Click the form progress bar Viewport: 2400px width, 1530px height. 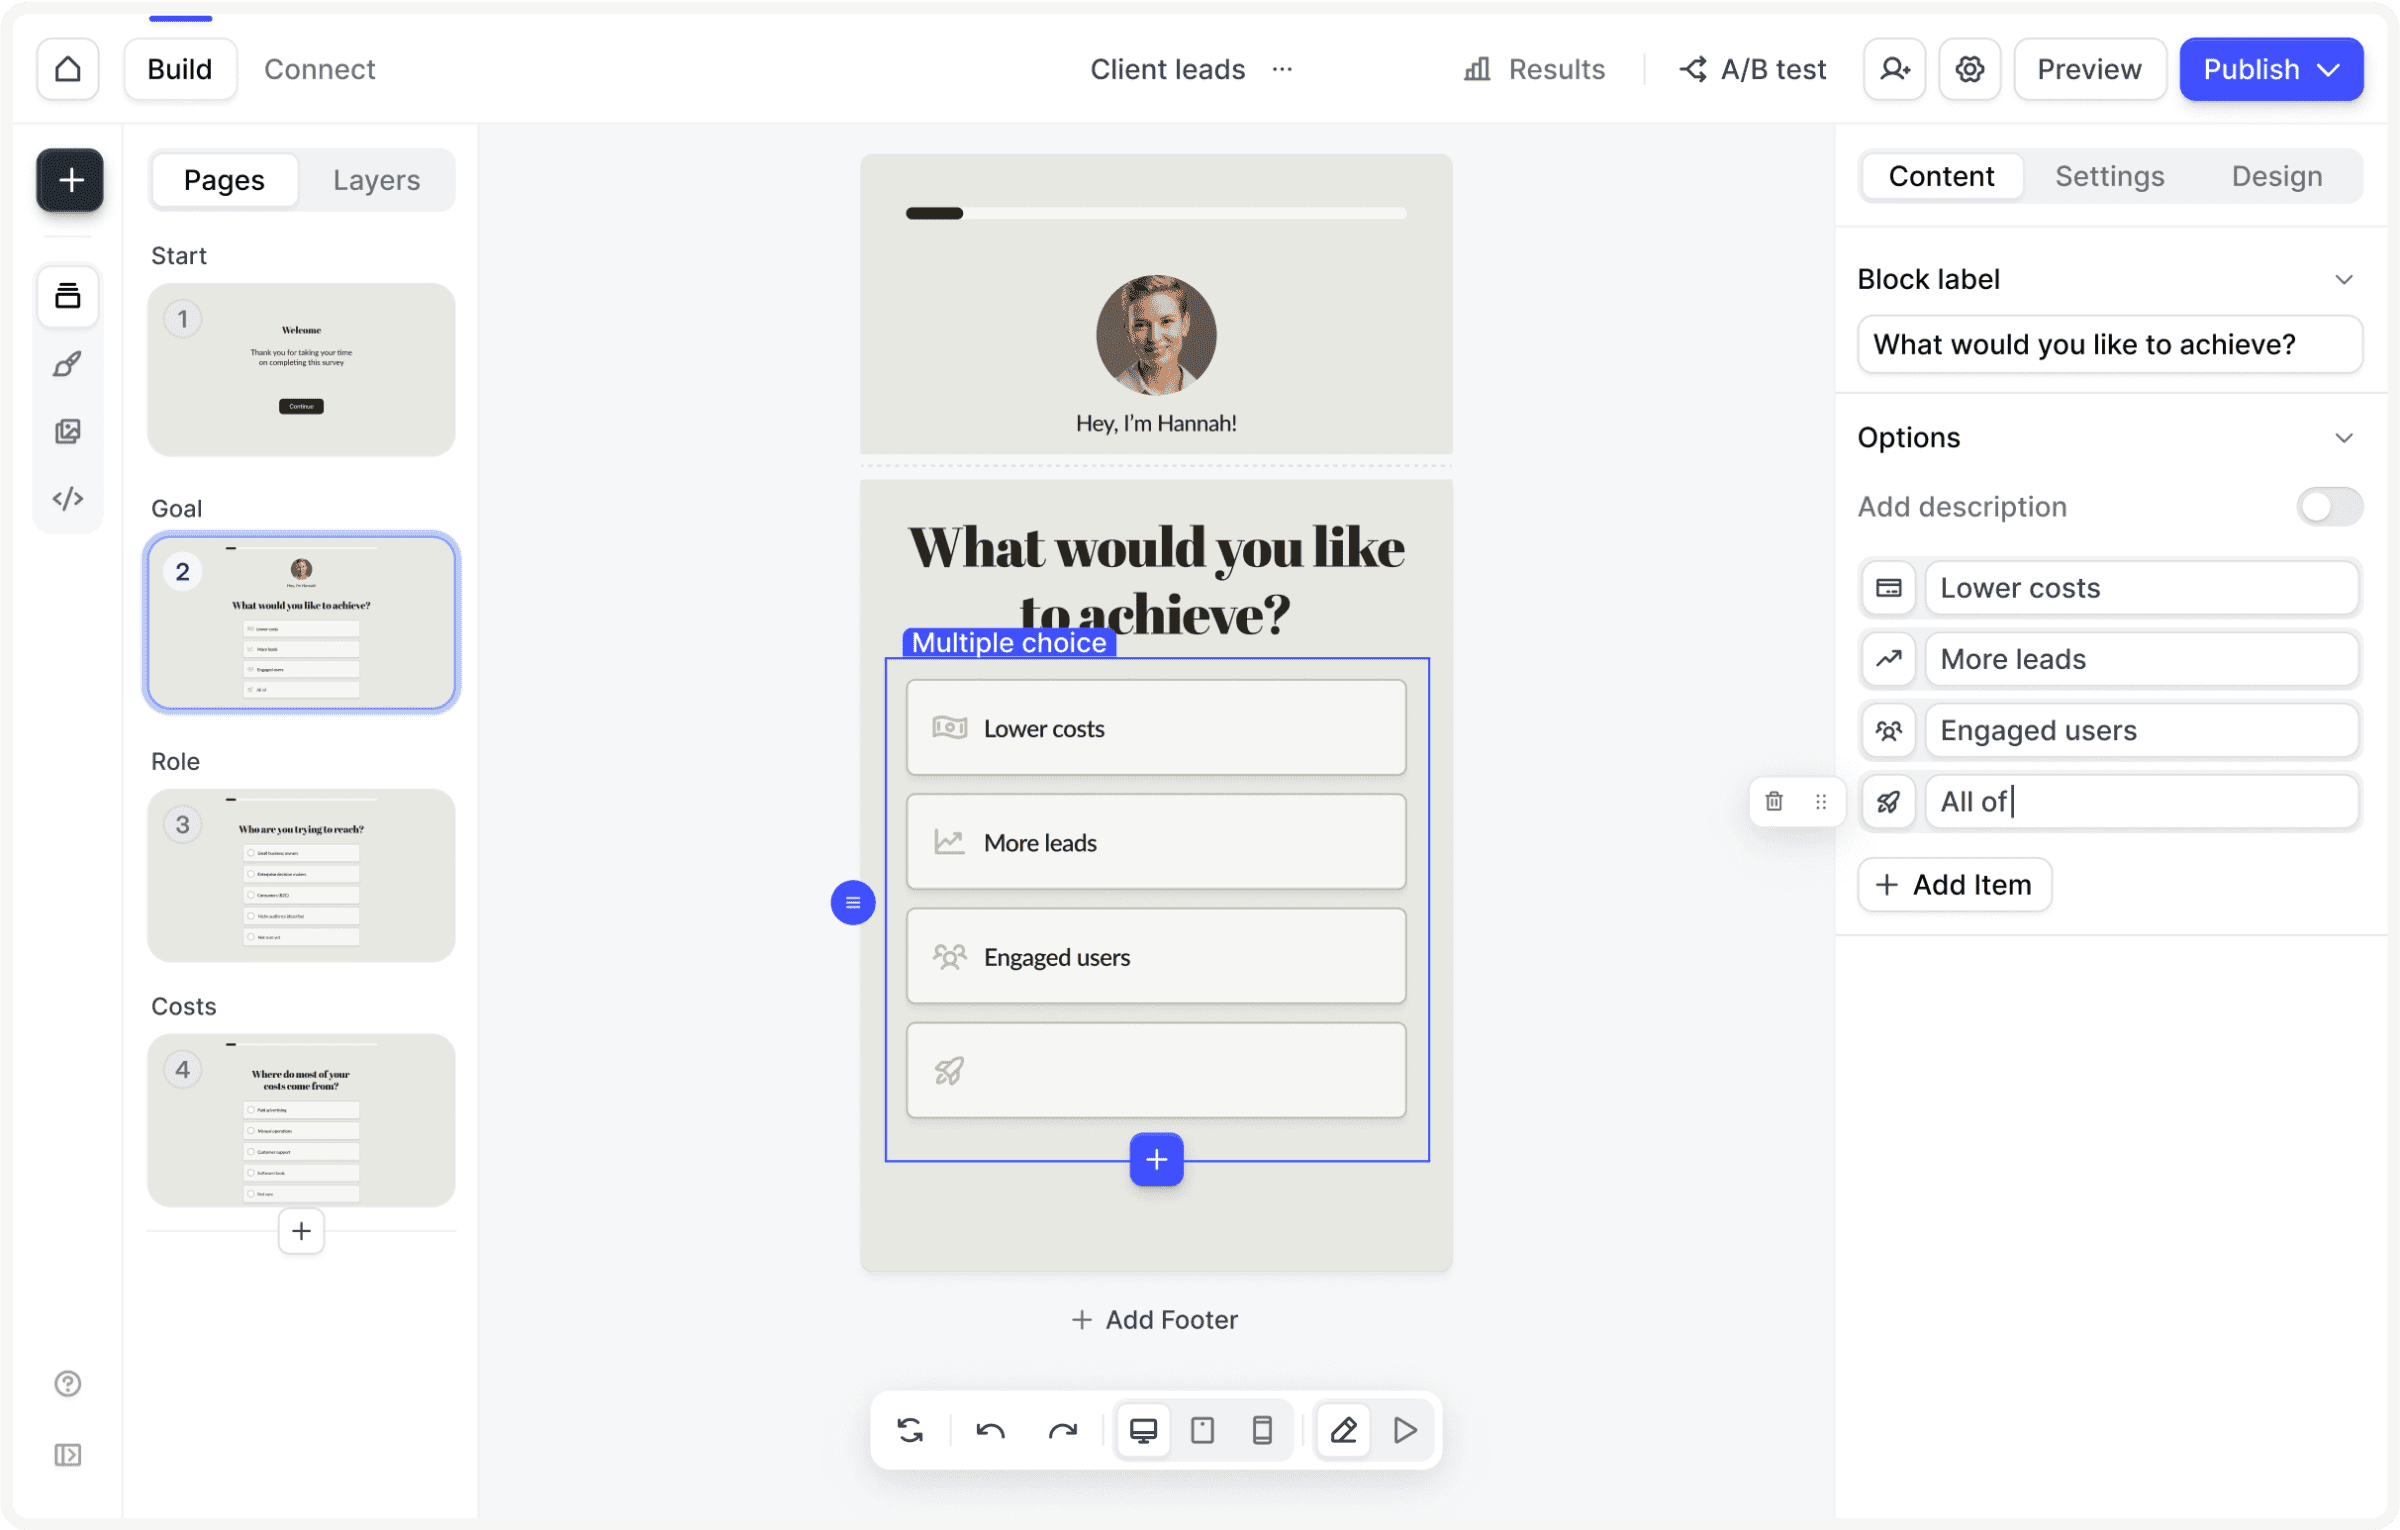(x=1155, y=213)
